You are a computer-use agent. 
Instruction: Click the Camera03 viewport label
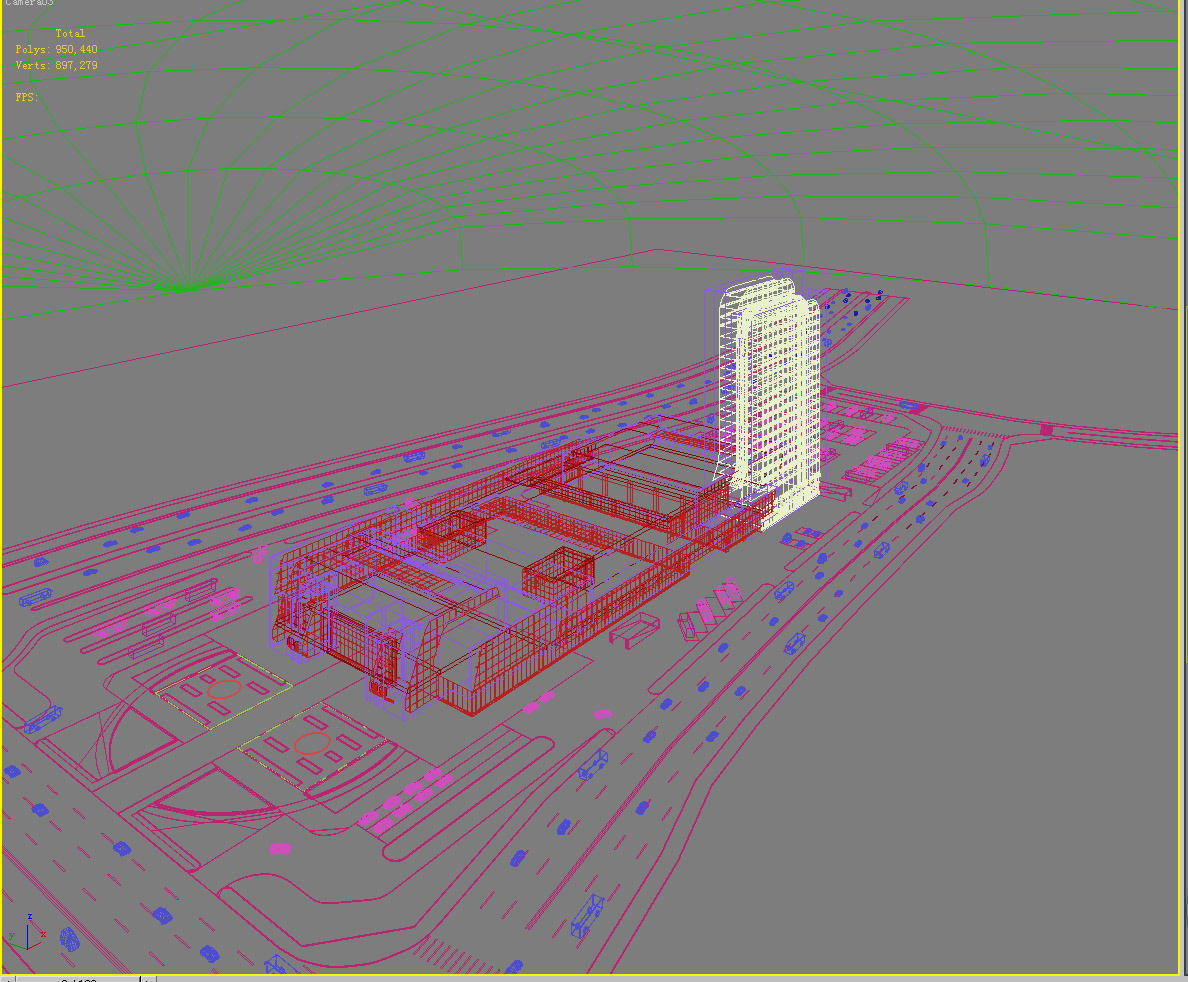point(30,3)
